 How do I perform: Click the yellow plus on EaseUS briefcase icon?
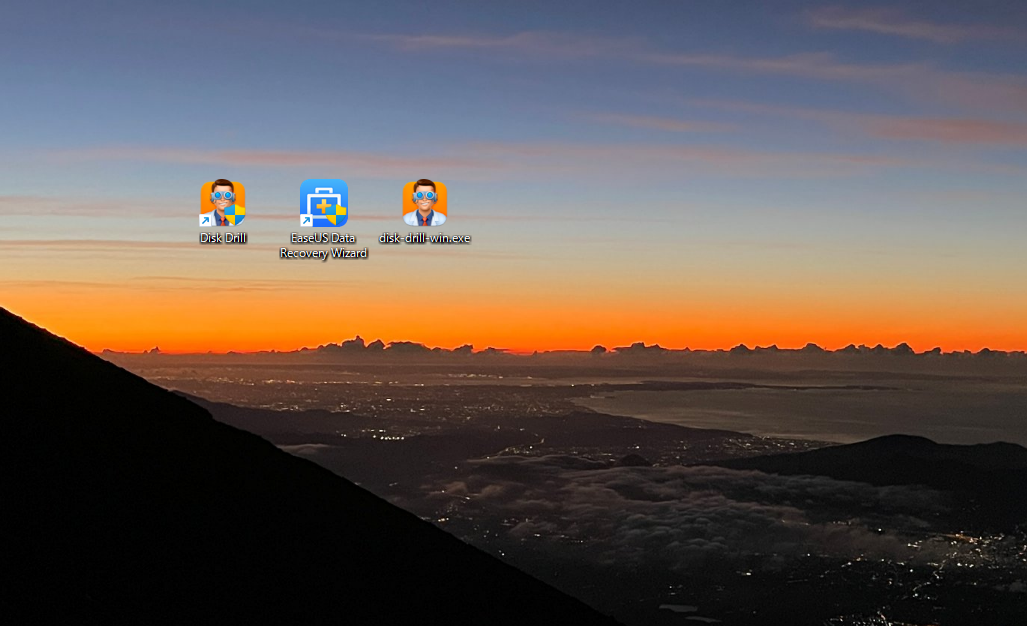click(323, 206)
